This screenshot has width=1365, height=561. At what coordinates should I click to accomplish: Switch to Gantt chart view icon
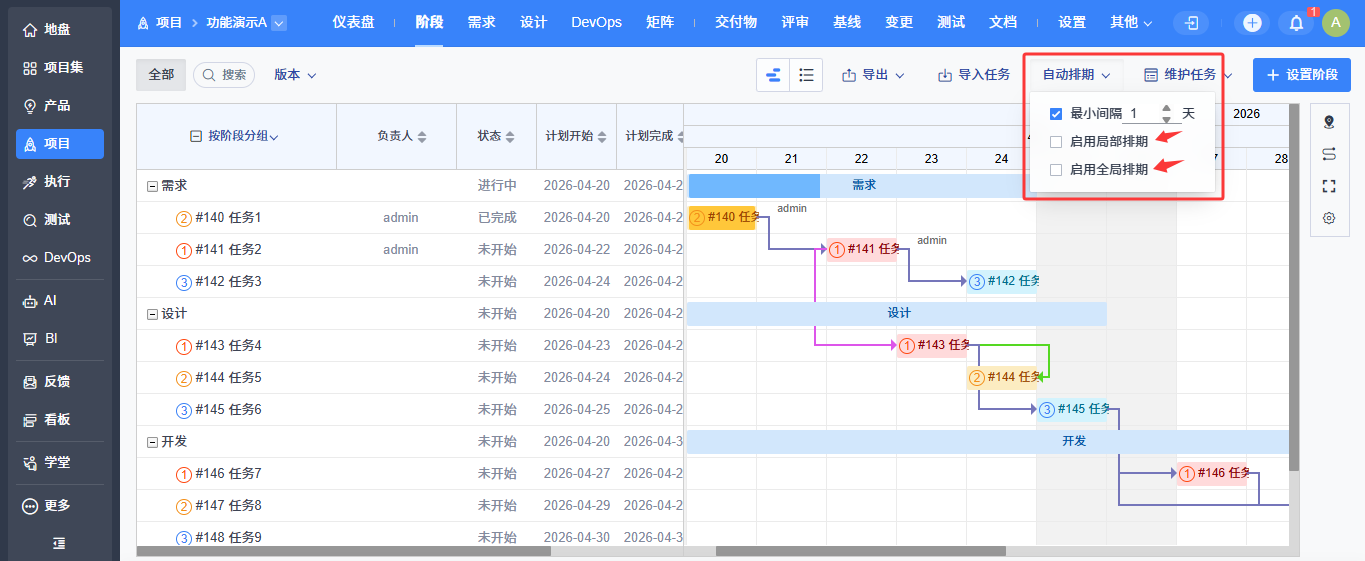[x=773, y=75]
